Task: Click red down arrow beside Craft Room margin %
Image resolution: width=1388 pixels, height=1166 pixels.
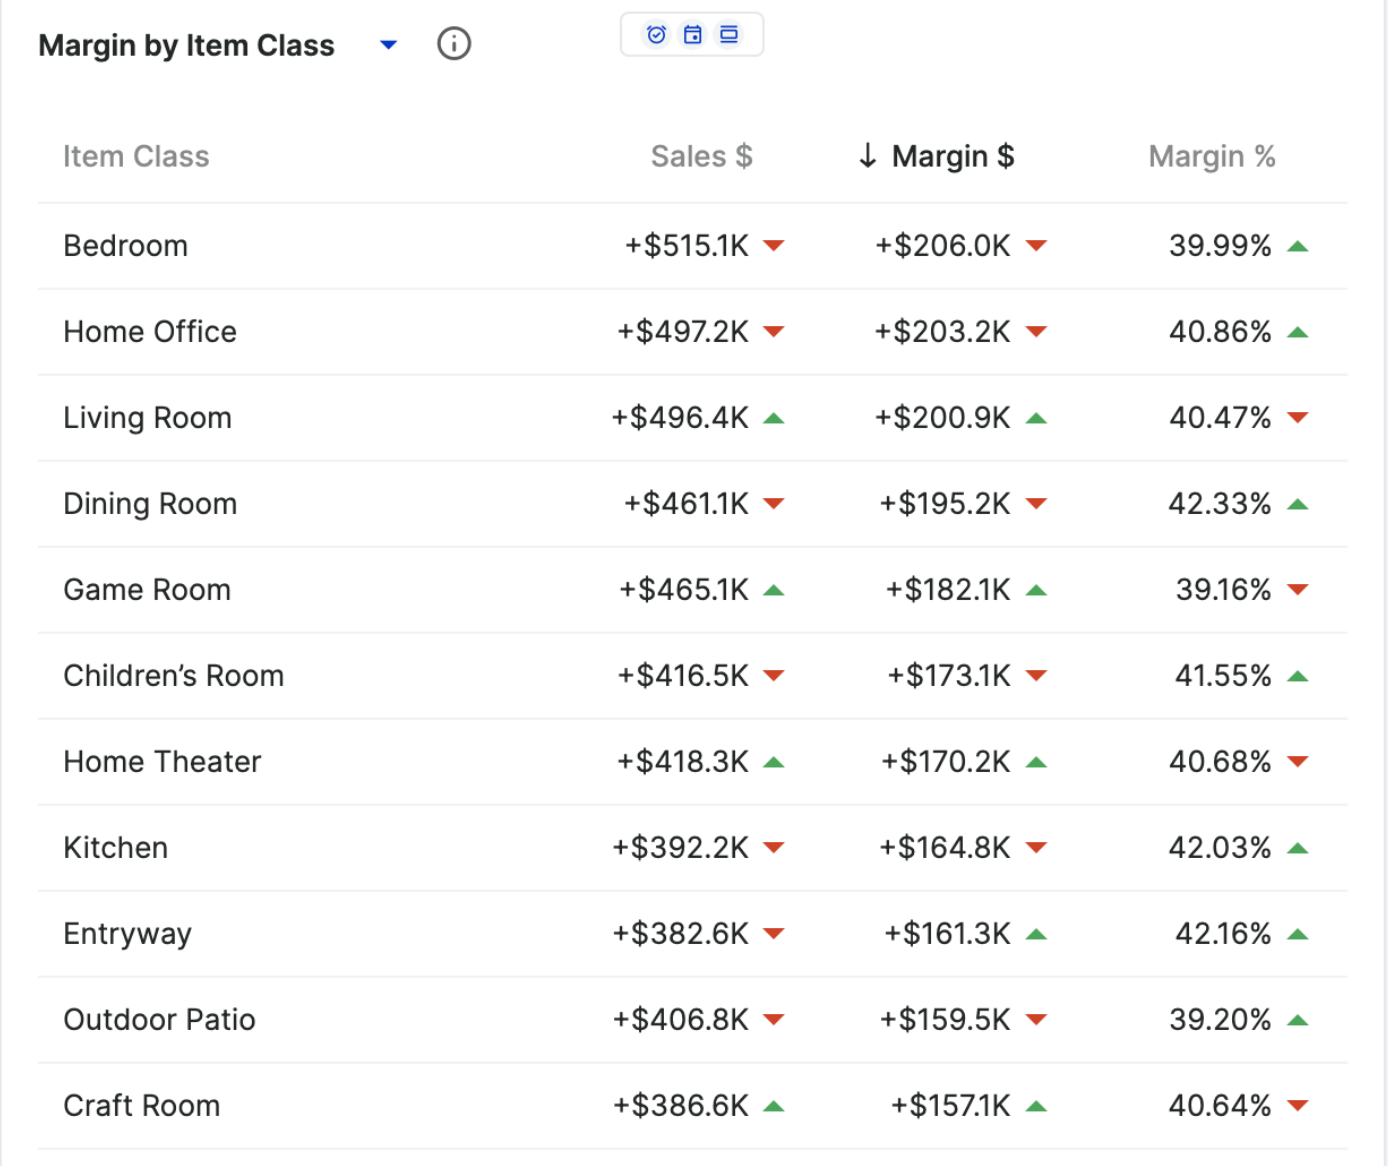Action: (x=1298, y=1106)
